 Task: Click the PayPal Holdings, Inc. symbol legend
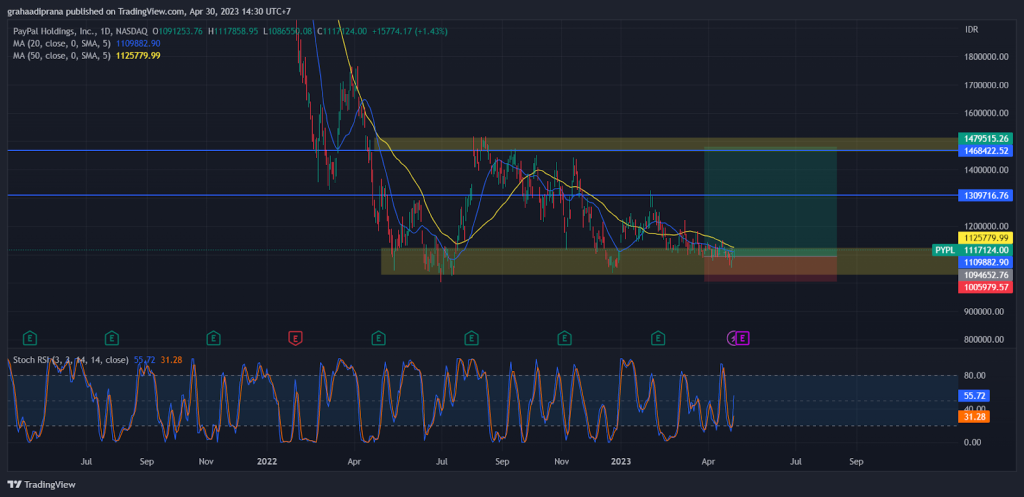80,31
